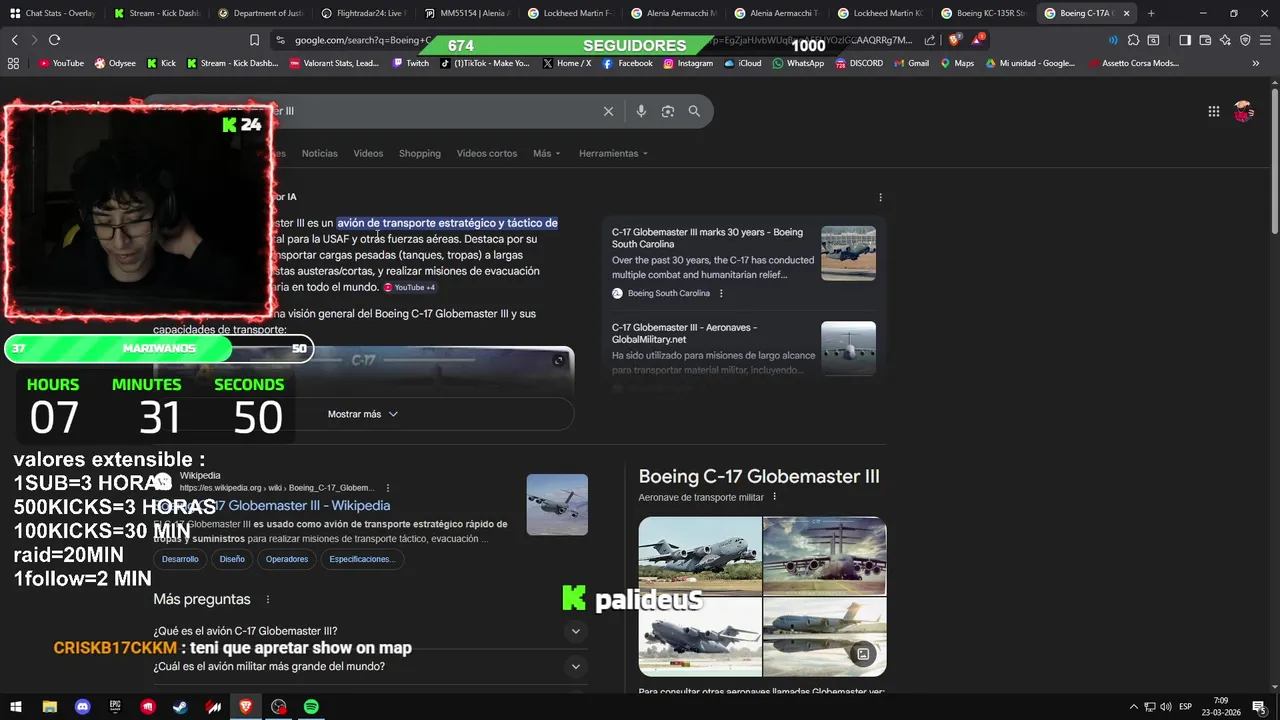Switch to the Shopping search tab
Image resolution: width=1280 pixels, height=720 pixels.
tap(420, 153)
